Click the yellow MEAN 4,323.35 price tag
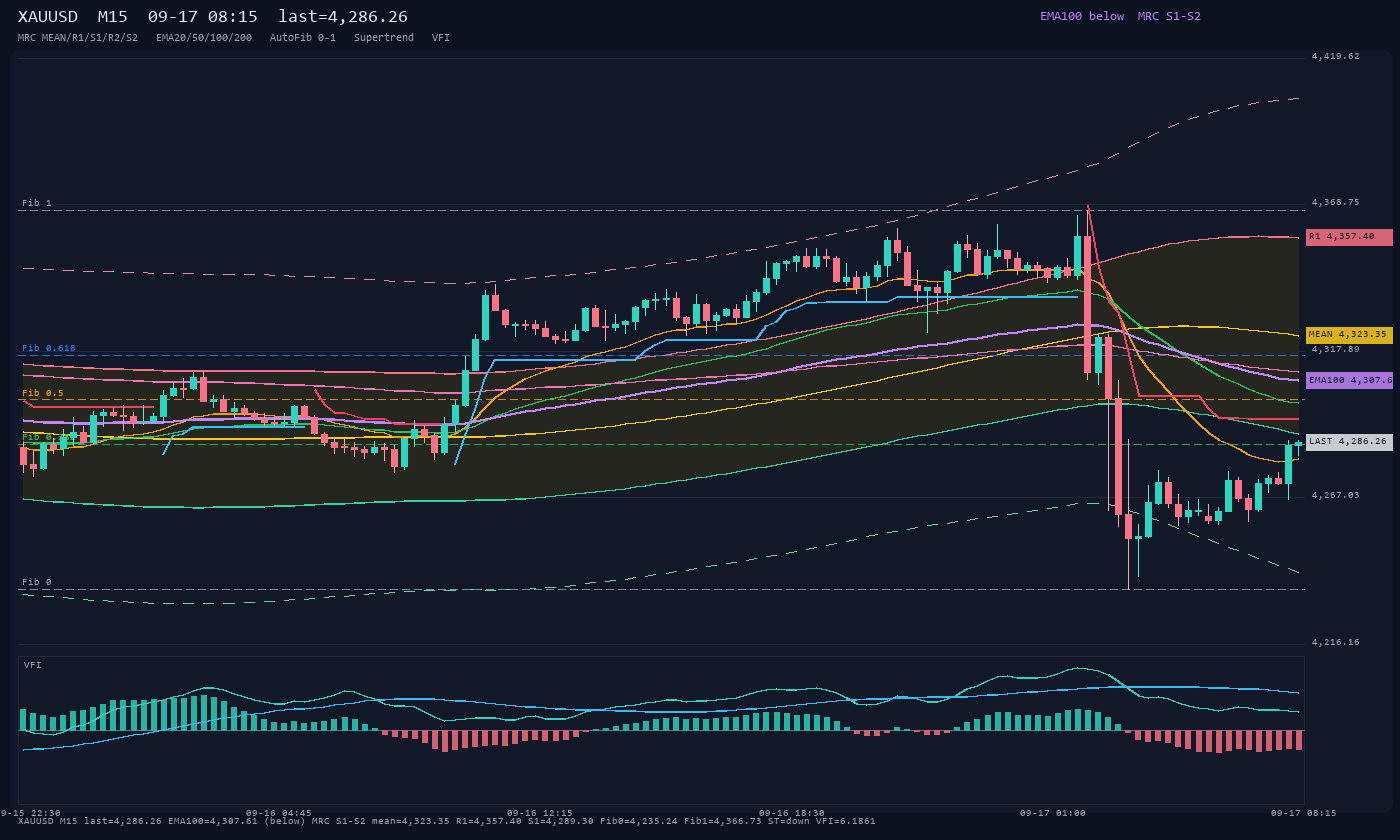Screen dimensions: 1400x840 [1349, 335]
